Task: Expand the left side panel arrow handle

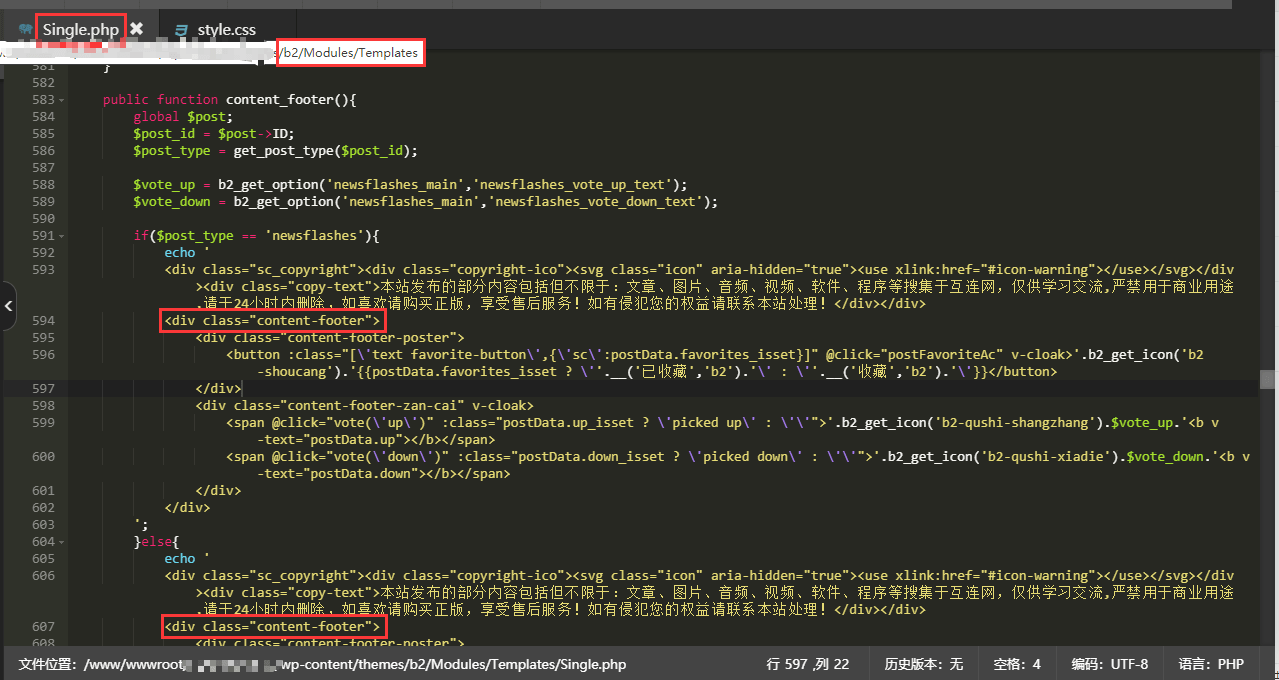Action: [8, 306]
